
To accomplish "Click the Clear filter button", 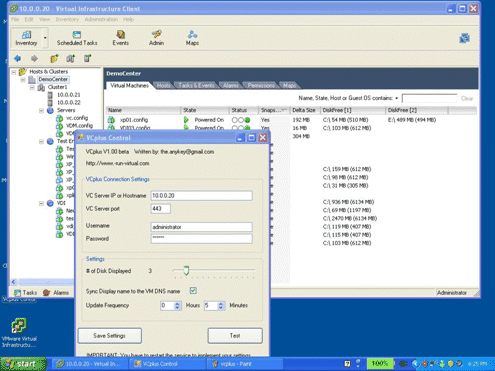I will [x=467, y=98].
